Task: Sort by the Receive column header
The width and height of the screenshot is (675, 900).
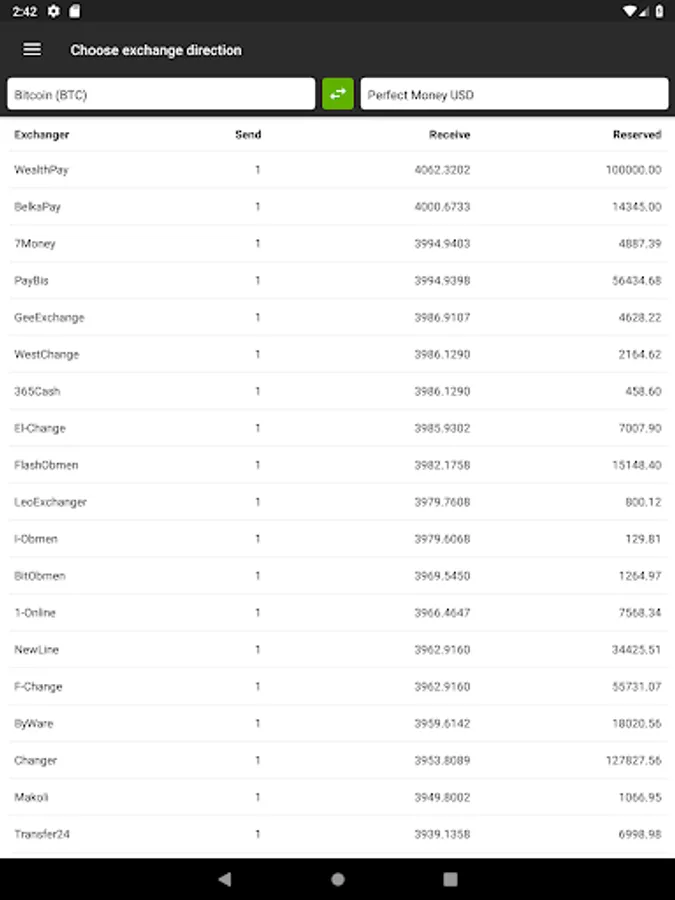Action: [x=449, y=134]
